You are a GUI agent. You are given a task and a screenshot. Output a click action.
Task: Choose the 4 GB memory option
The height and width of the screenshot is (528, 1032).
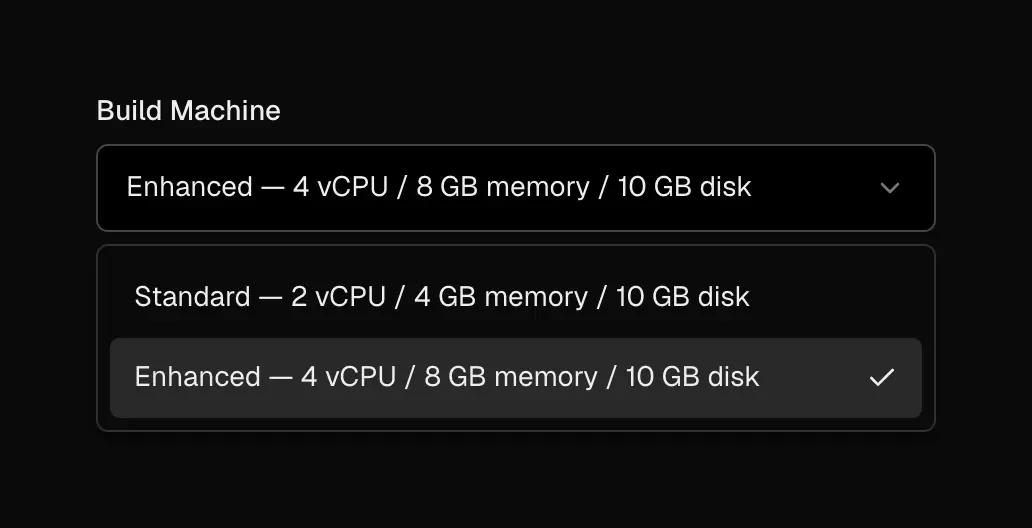515,298
